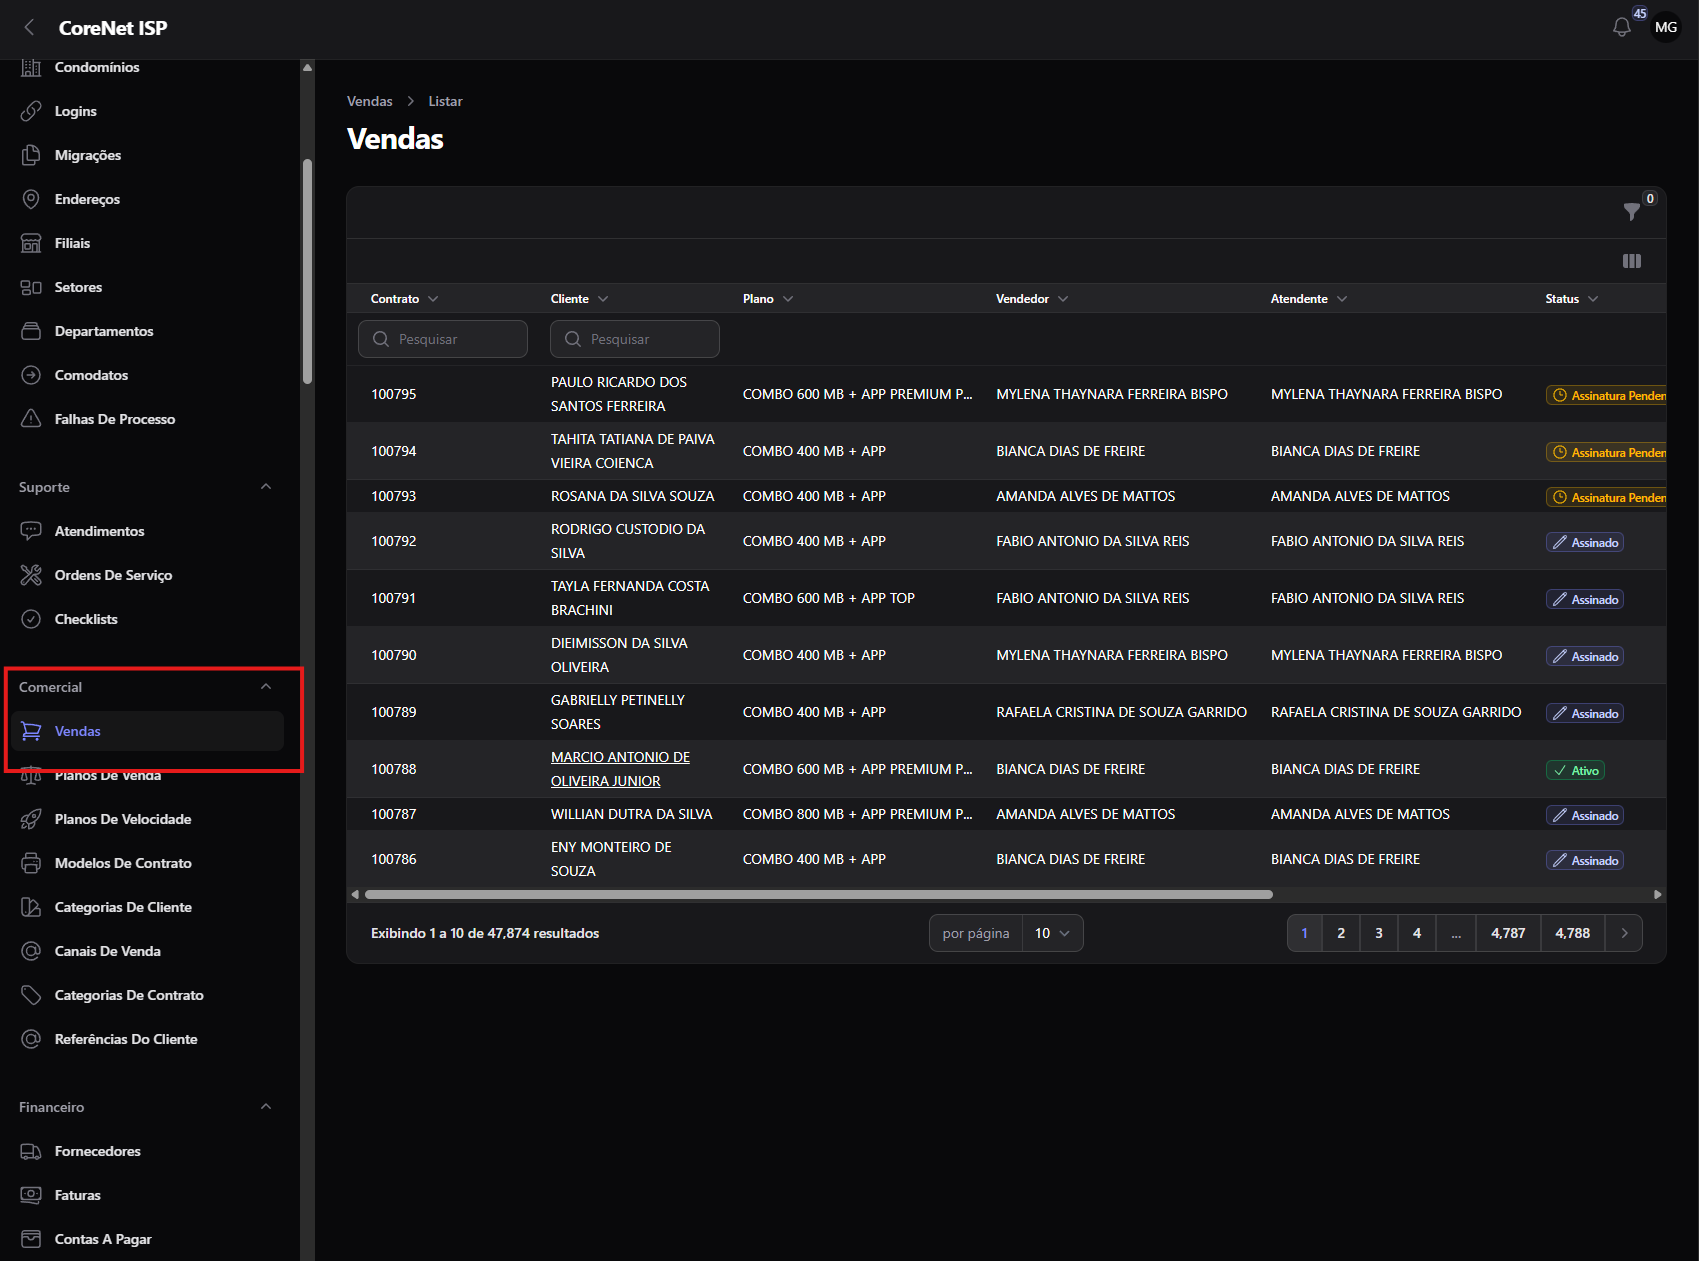Image resolution: width=1699 pixels, height=1261 pixels.
Task: Open Fornecedores from the sidebar
Action: coord(97,1151)
